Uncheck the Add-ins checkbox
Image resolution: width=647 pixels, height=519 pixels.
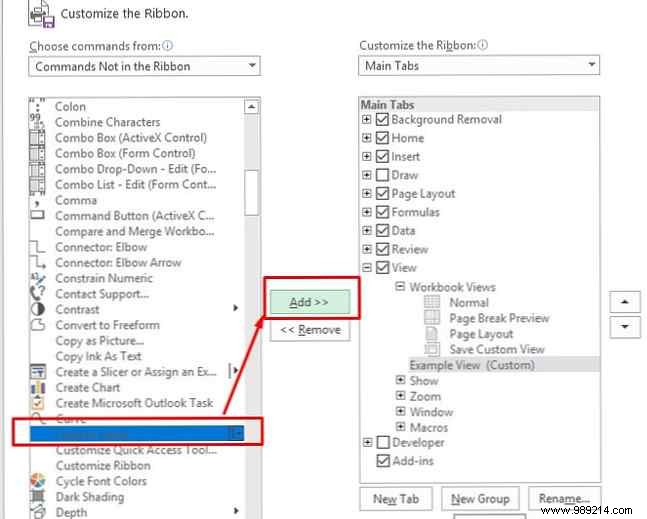(x=383, y=461)
